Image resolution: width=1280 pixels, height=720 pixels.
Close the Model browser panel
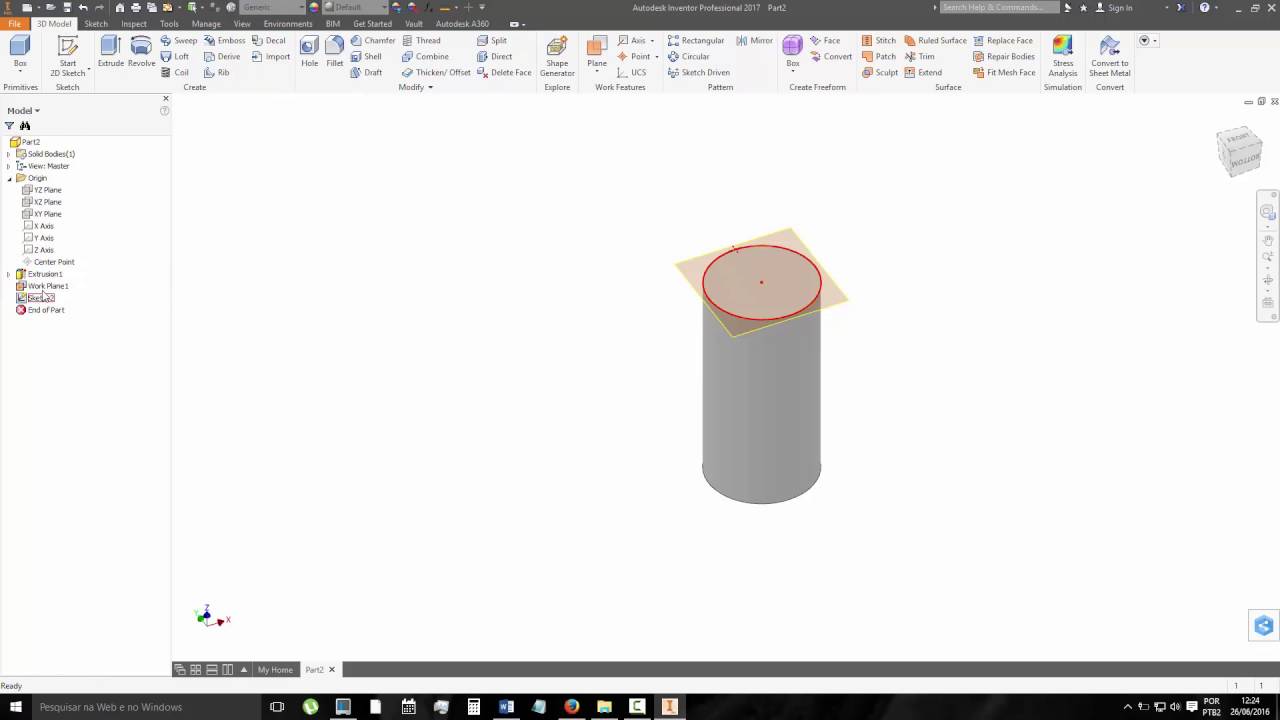(166, 98)
